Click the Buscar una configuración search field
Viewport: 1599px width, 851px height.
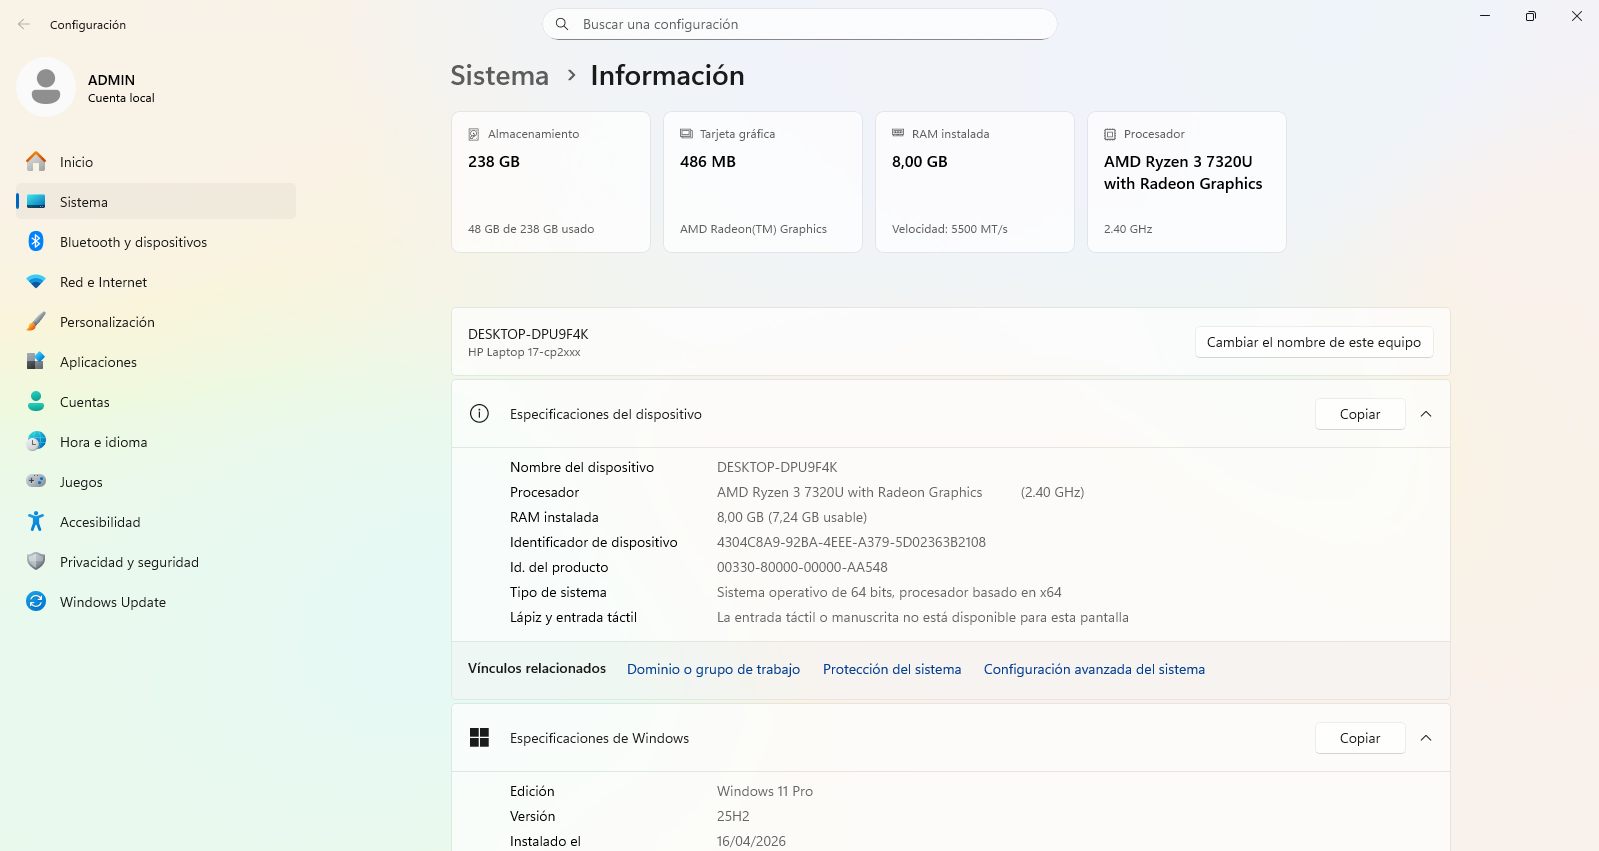(x=800, y=24)
